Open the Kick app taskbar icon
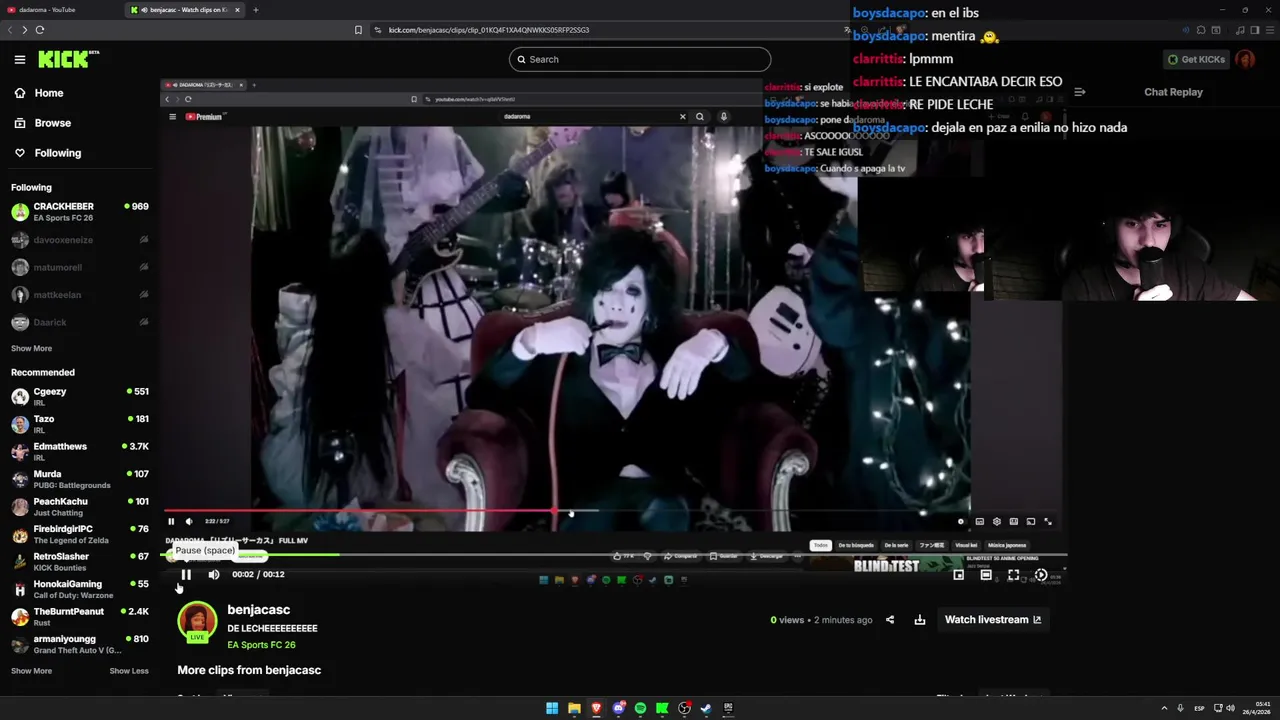This screenshot has width=1280, height=720. click(662, 708)
